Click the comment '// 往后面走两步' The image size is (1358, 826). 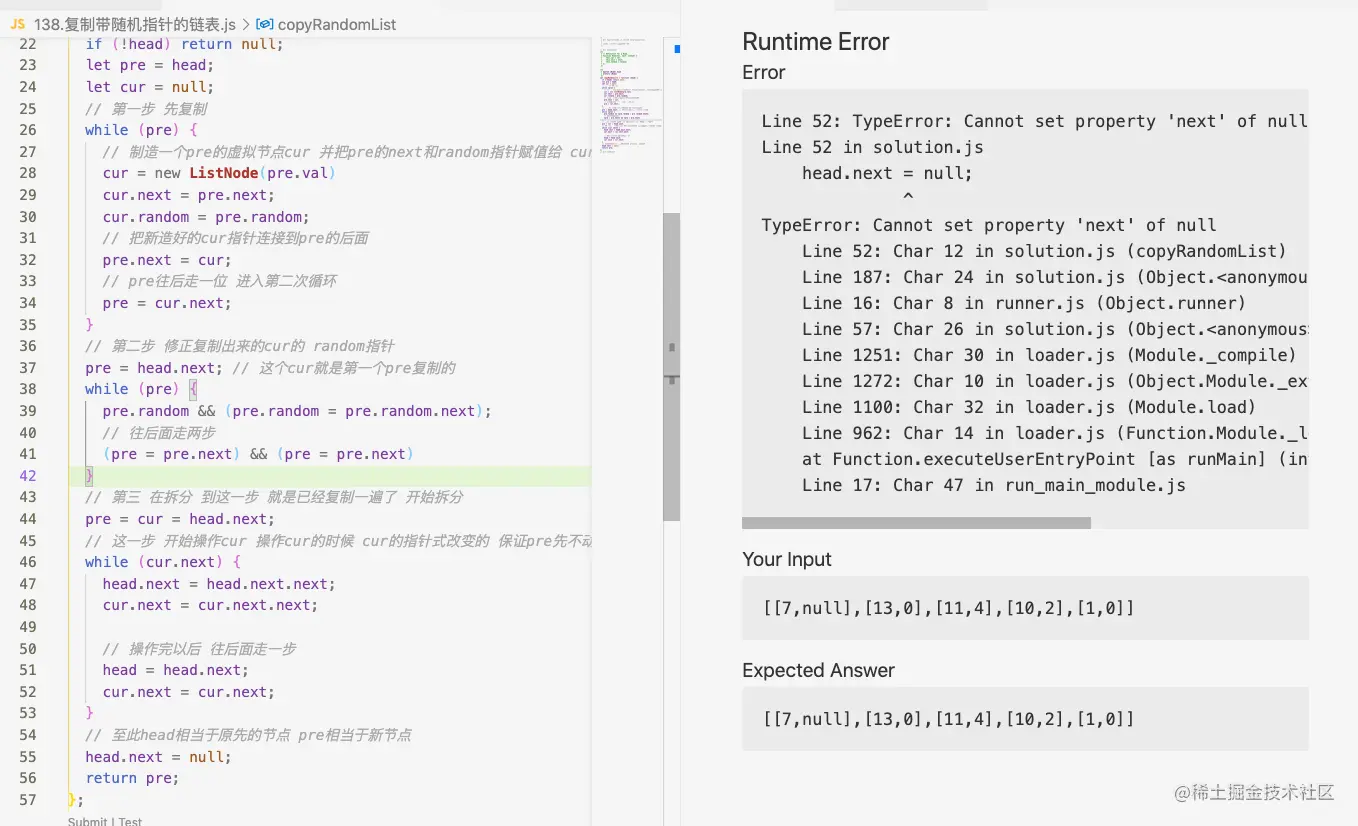coord(159,433)
